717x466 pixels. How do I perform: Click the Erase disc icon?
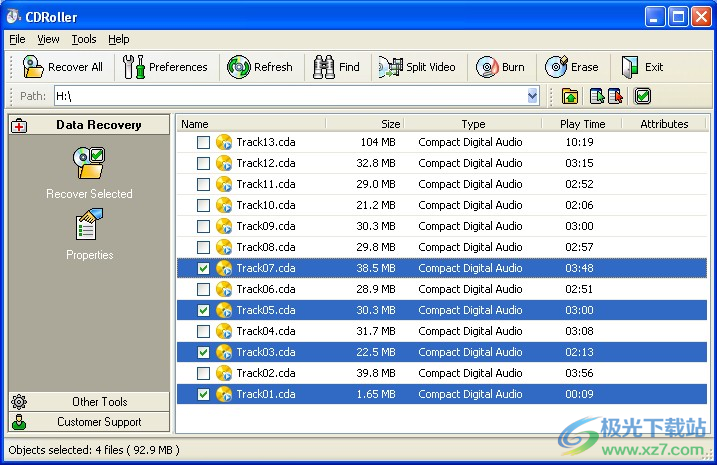(556, 67)
